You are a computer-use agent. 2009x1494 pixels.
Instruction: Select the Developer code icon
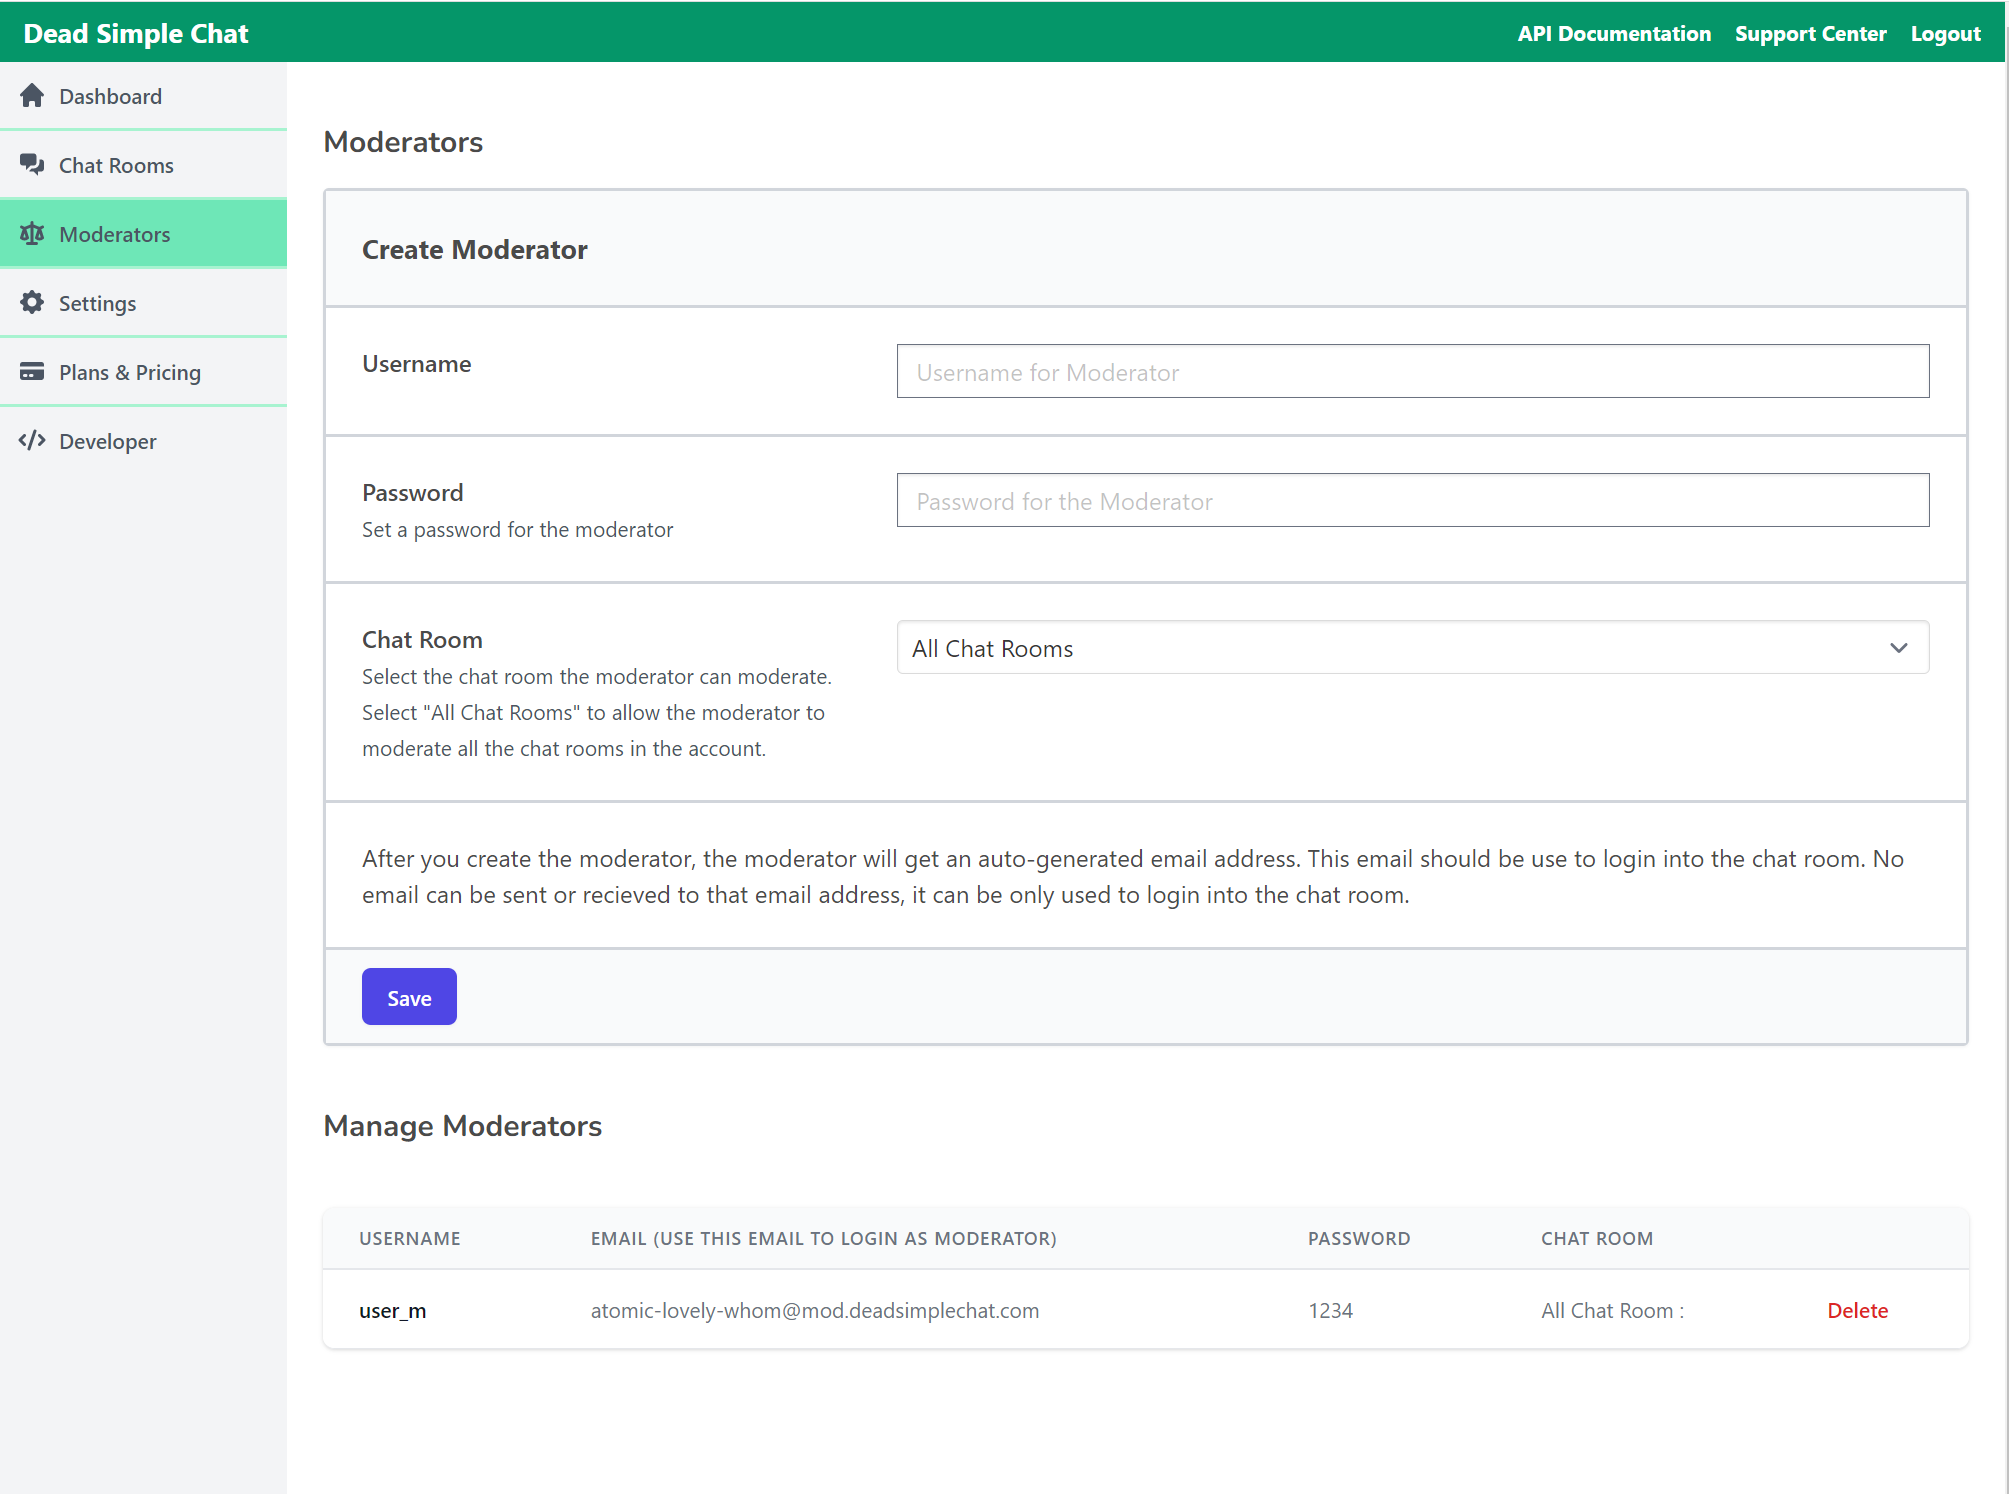pyautogui.click(x=31, y=440)
